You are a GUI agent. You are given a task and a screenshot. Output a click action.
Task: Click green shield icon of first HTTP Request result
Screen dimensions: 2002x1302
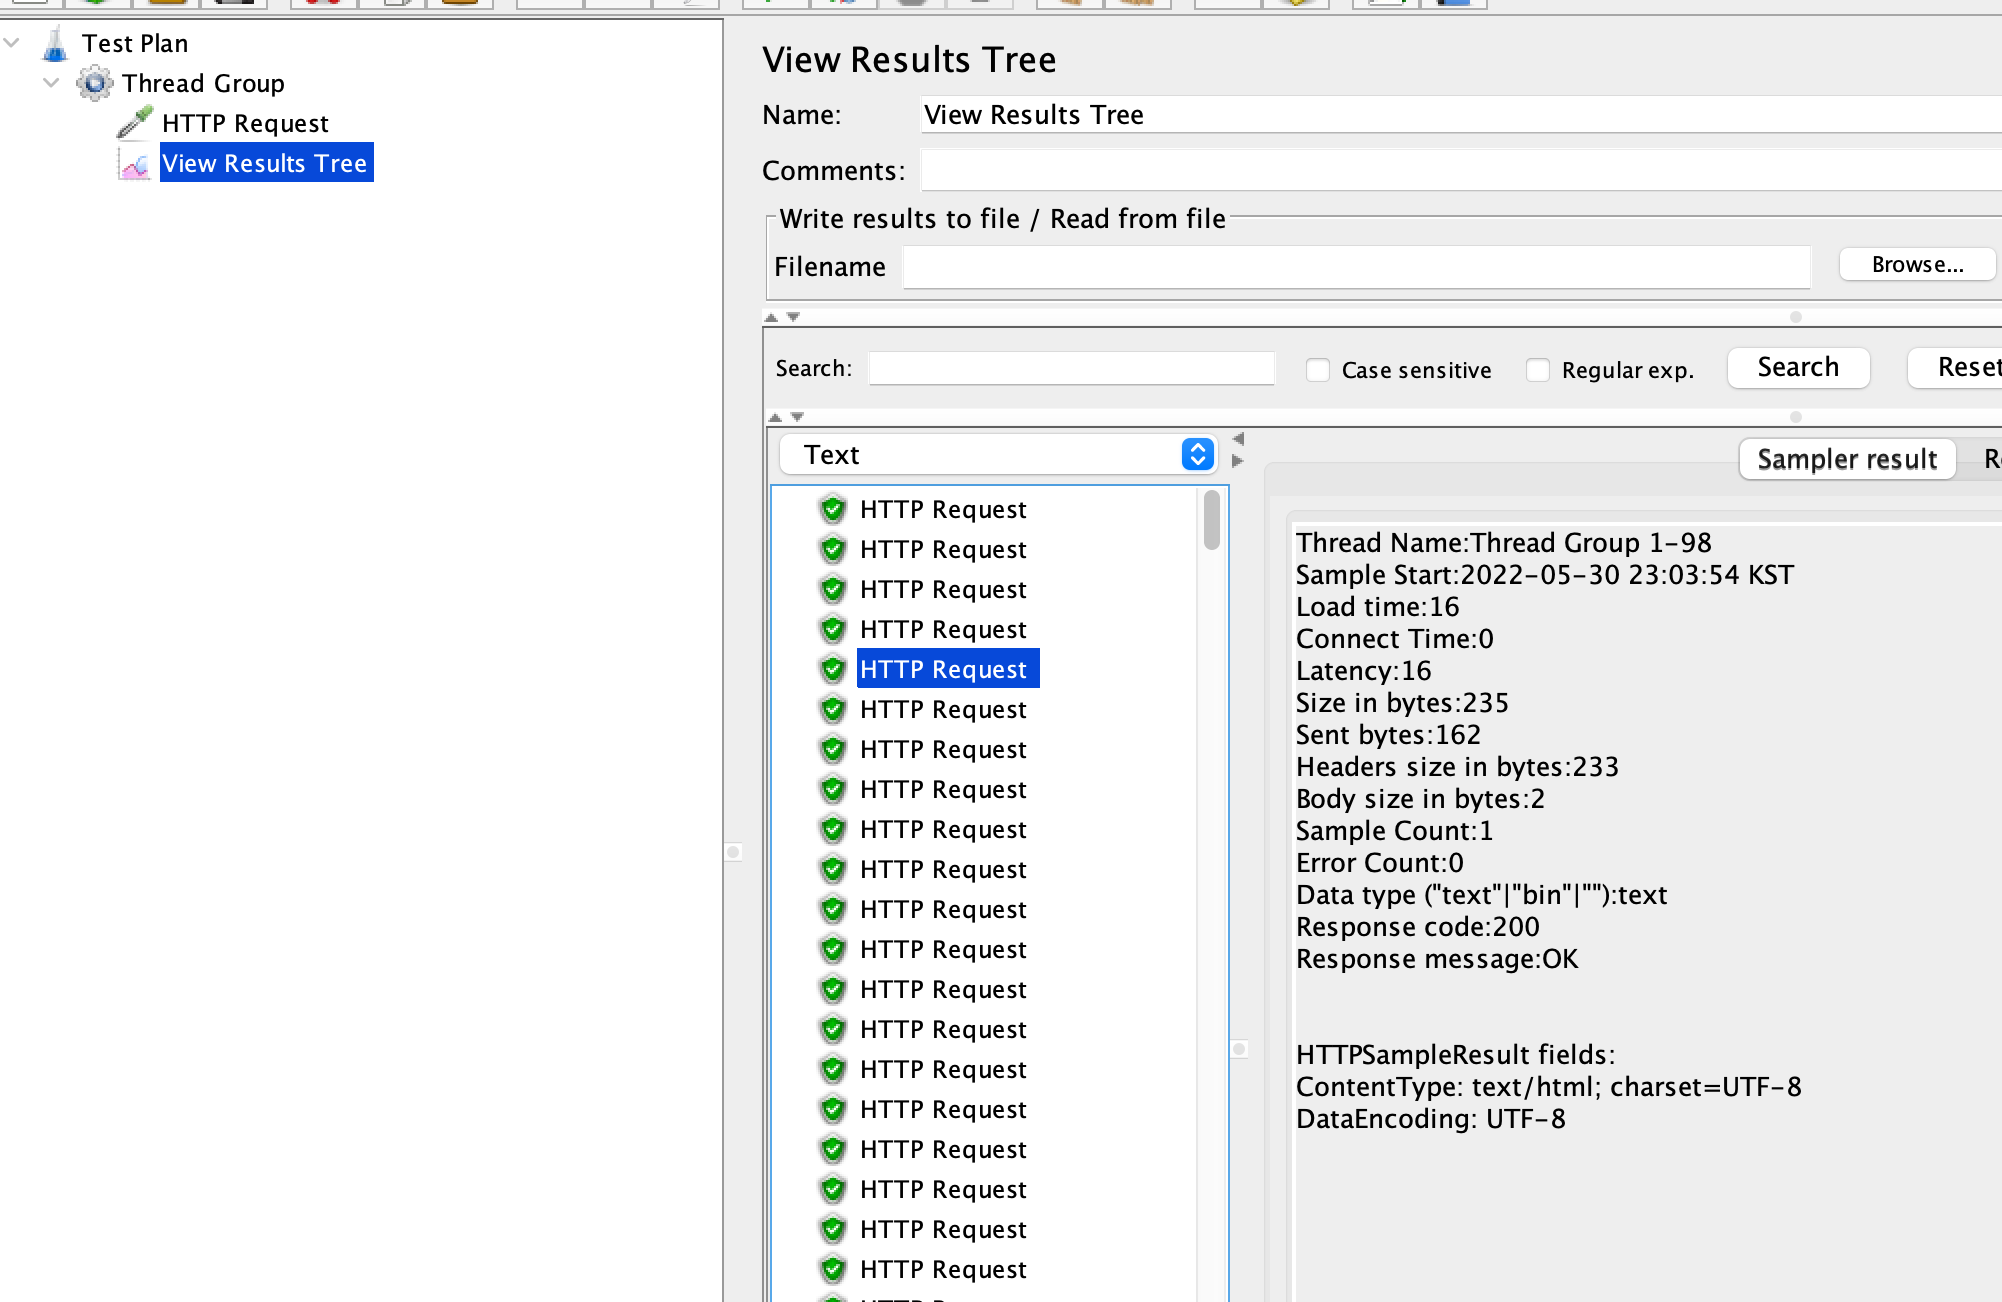pyautogui.click(x=832, y=509)
